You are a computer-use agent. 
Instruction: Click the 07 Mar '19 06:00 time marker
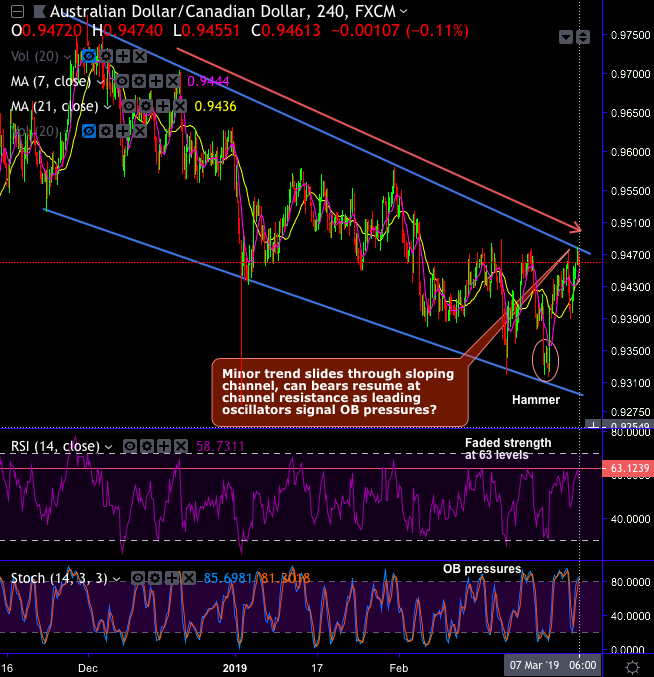(x=553, y=665)
